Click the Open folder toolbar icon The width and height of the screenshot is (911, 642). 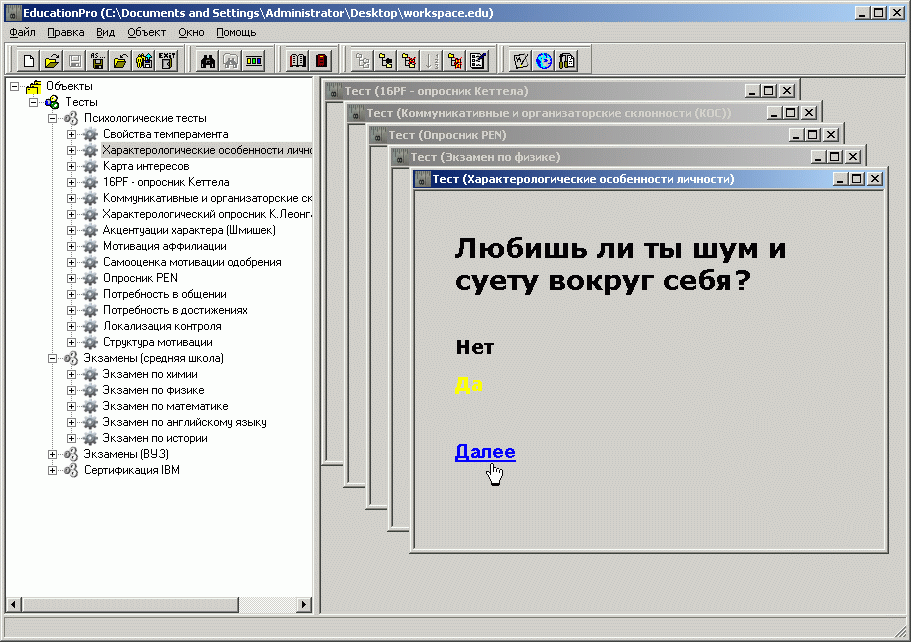click(x=51, y=60)
